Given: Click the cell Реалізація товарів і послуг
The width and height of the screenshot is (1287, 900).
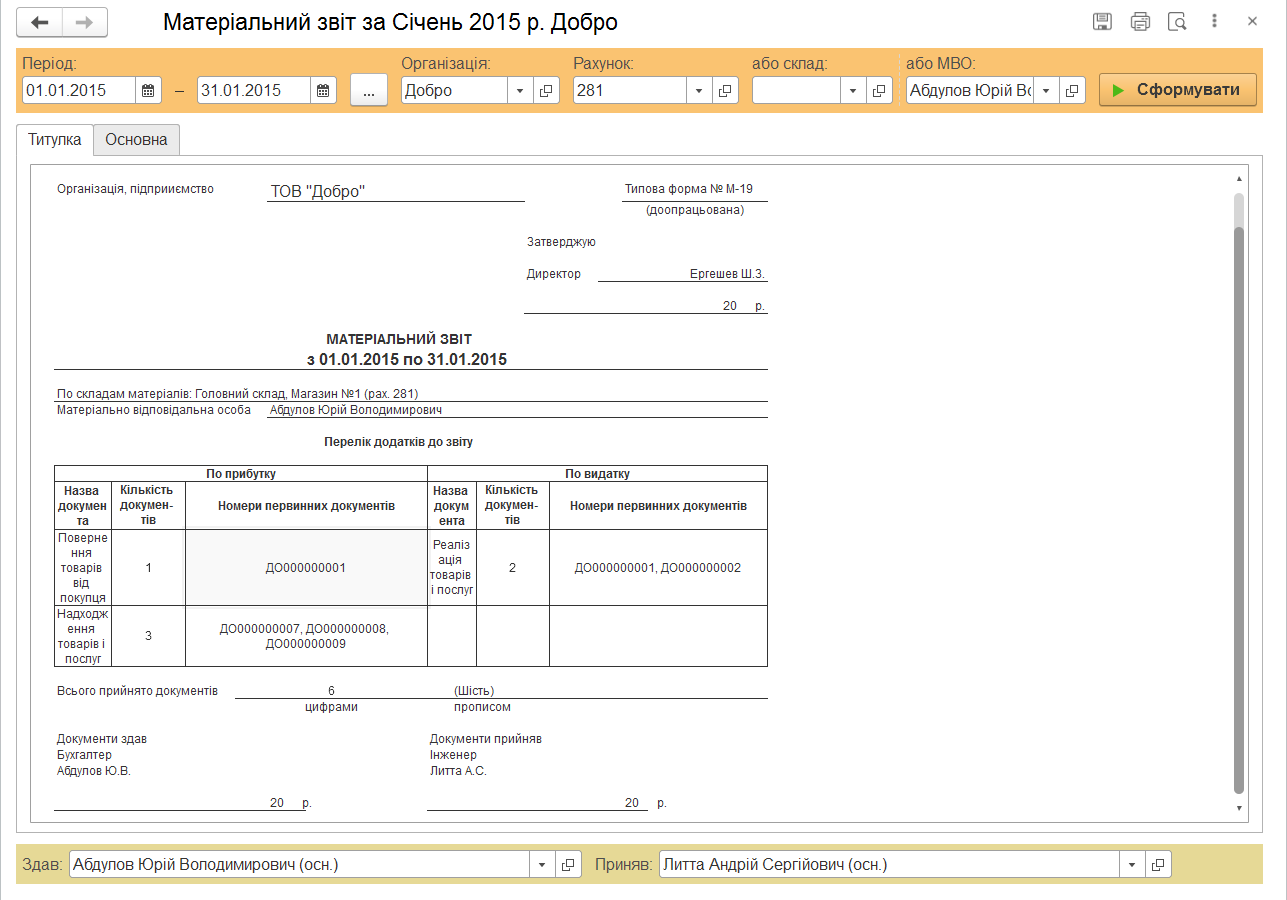Looking at the screenshot, I should coord(452,568).
